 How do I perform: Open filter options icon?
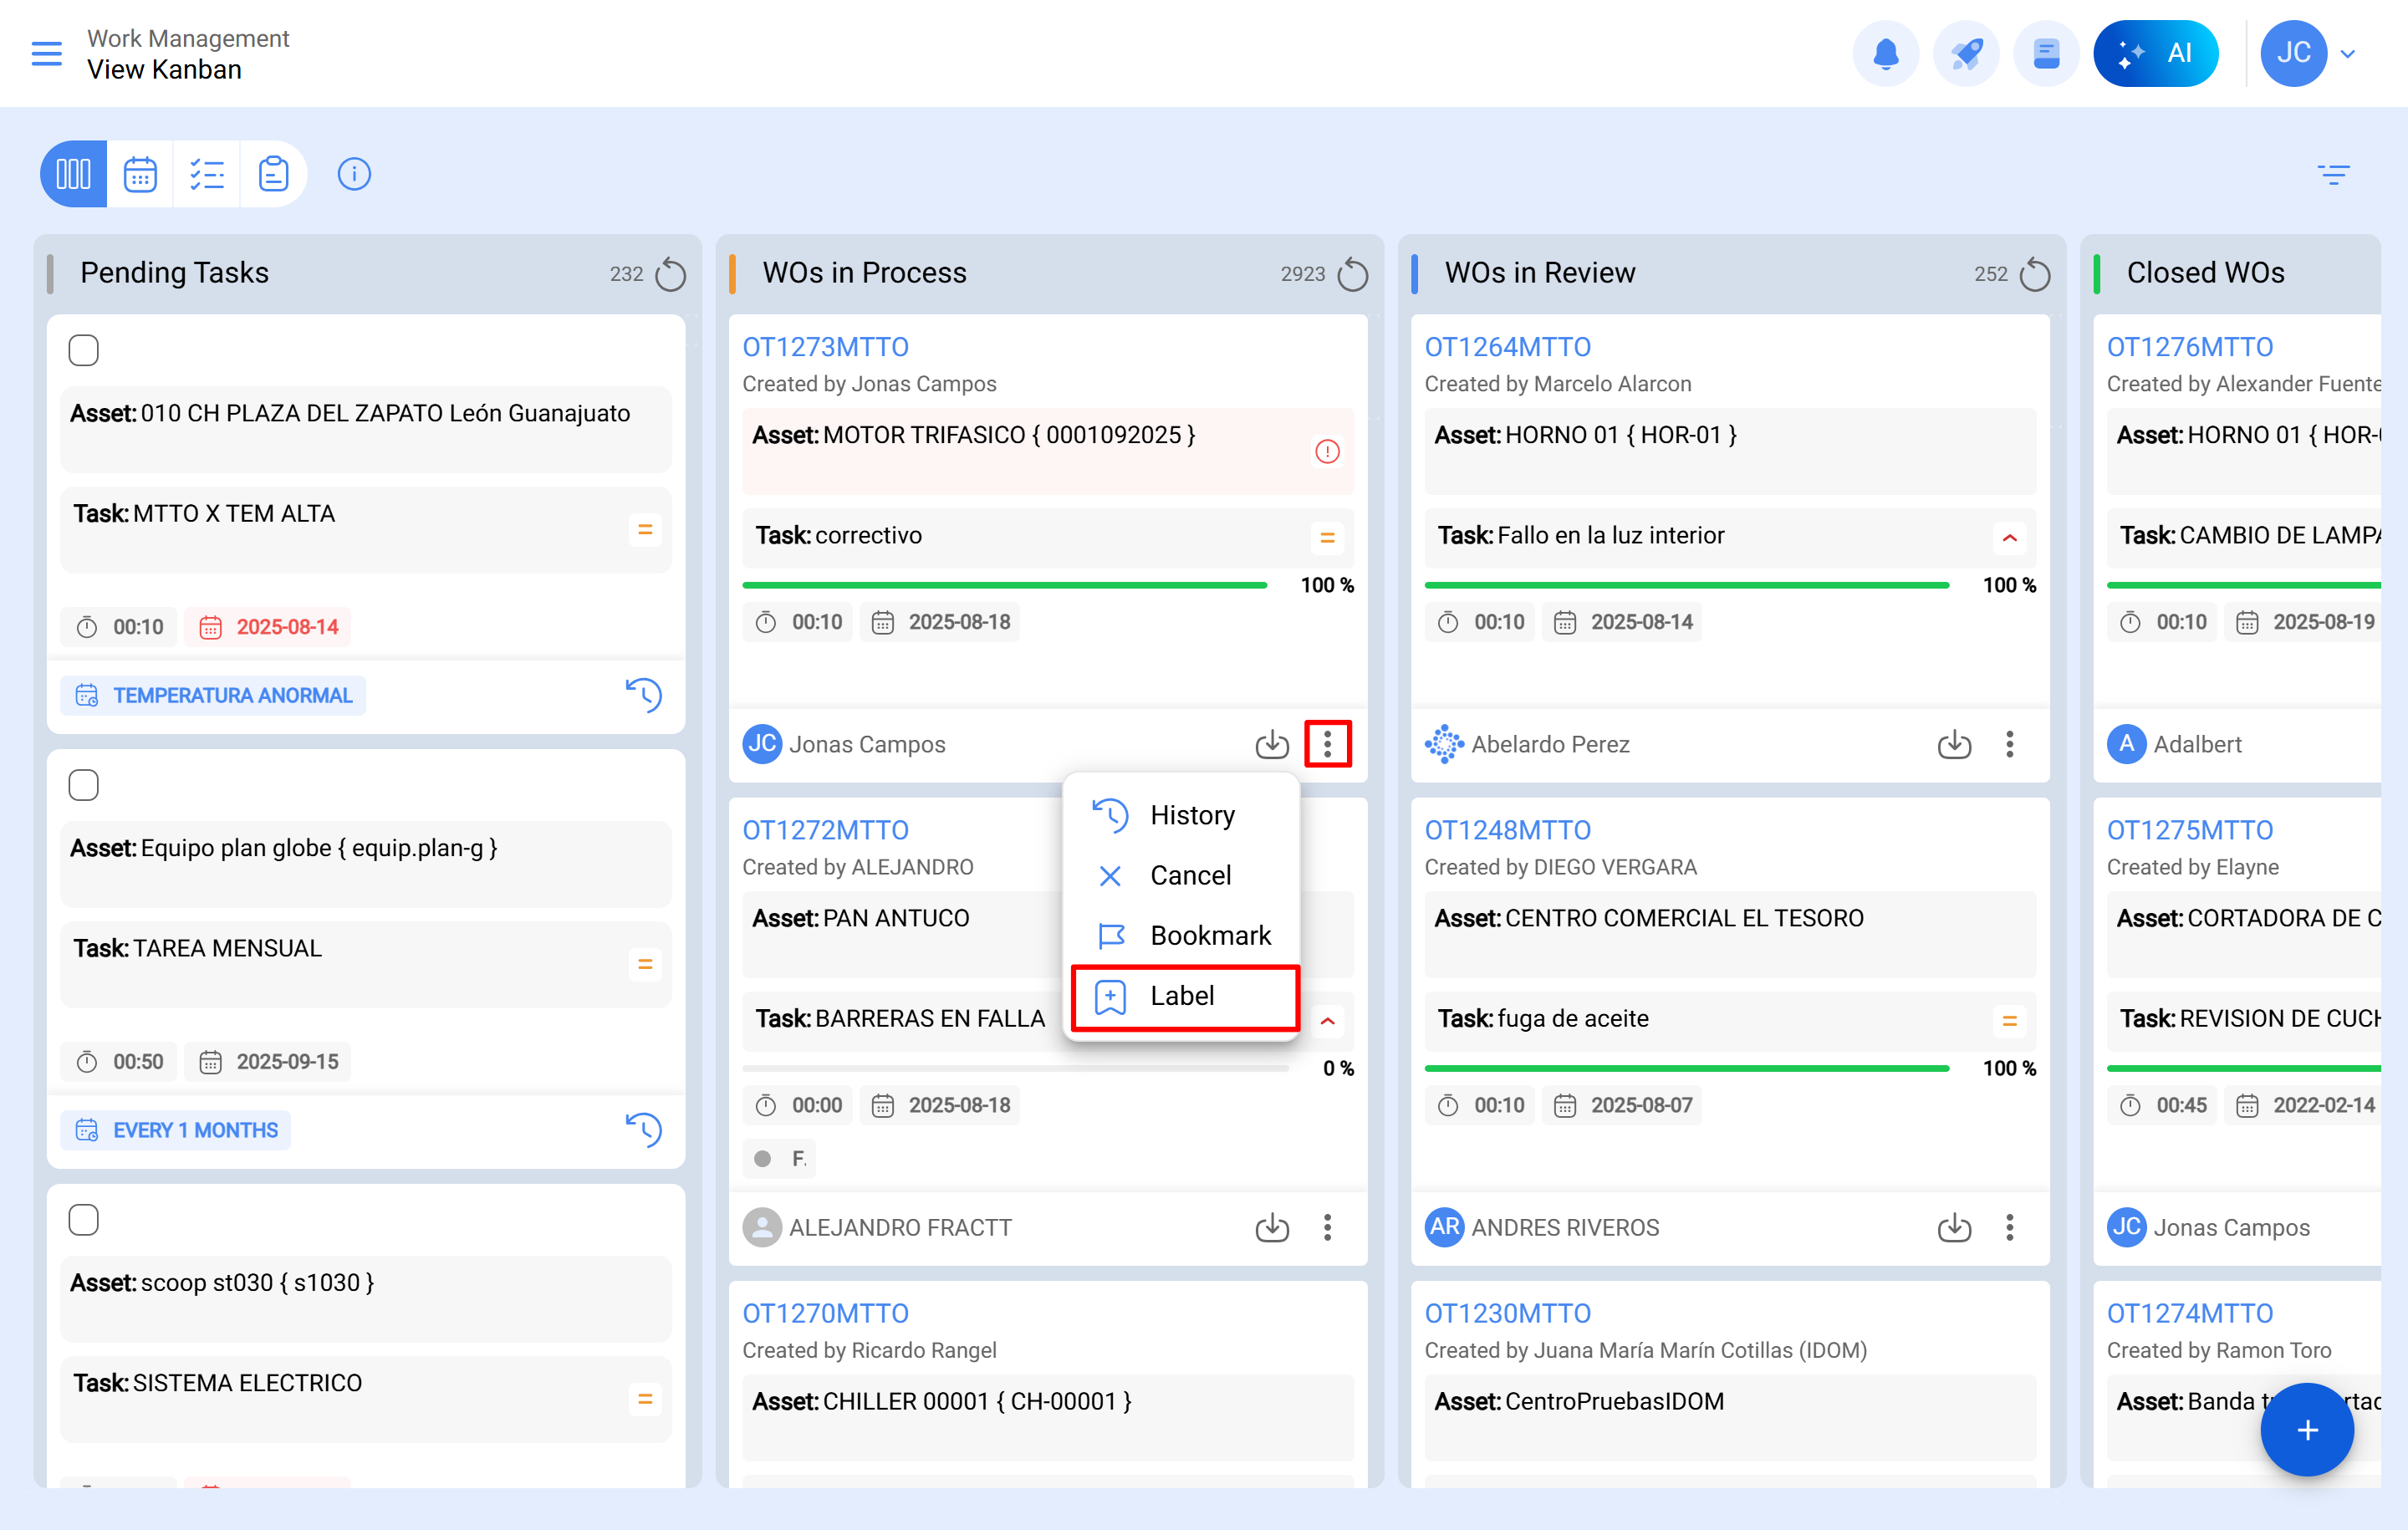[2333, 175]
